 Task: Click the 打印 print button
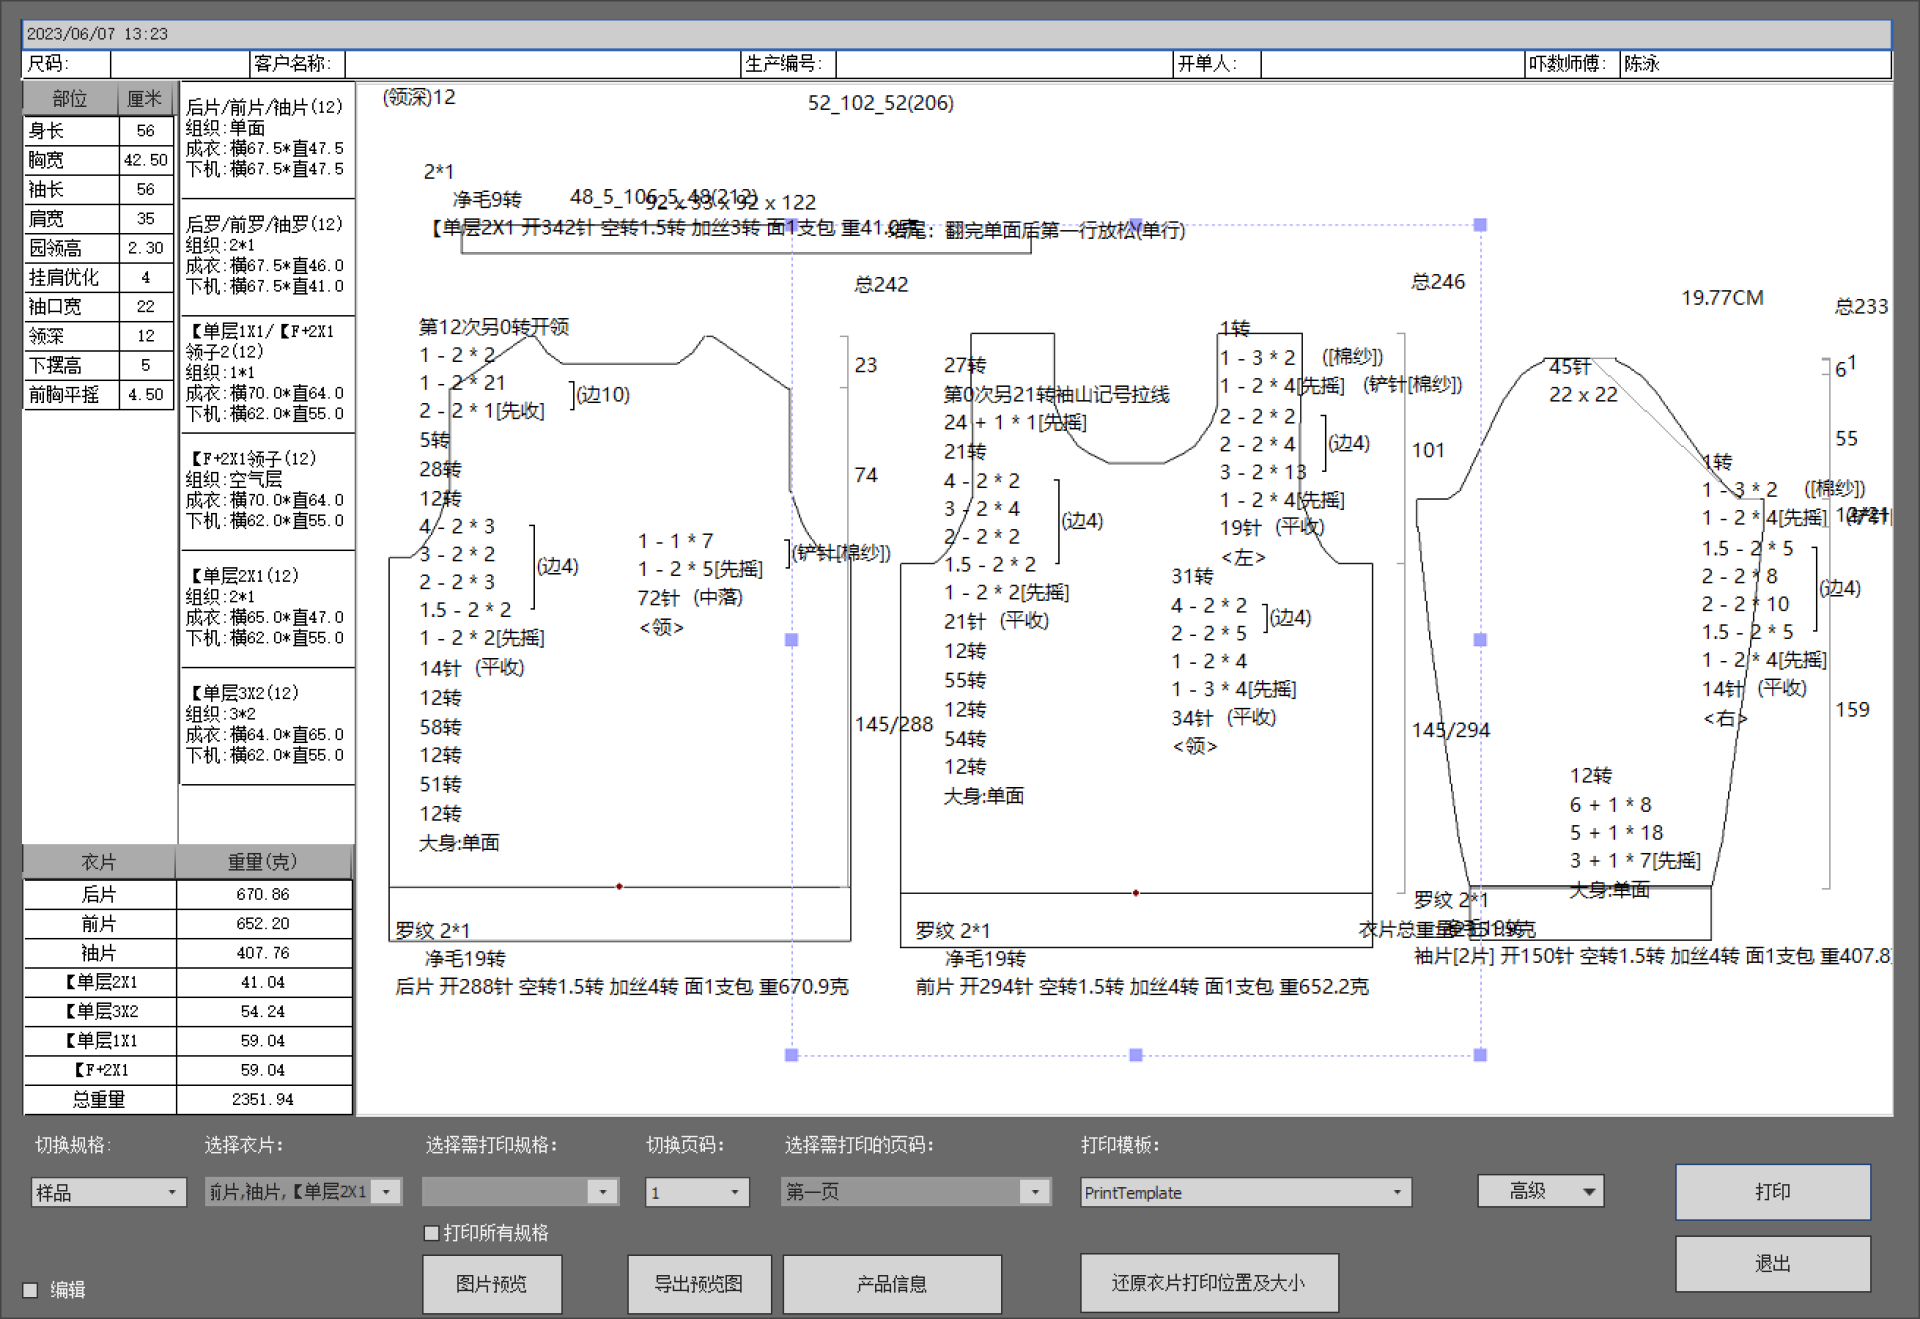pos(1772,1191)
